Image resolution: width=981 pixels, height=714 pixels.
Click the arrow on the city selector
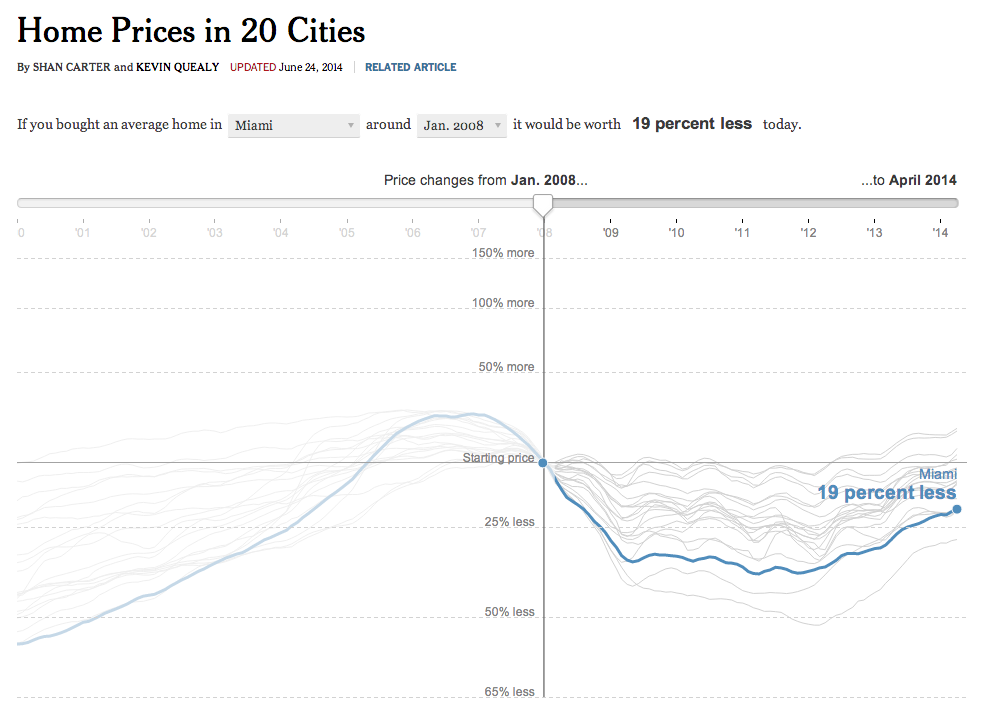[351, 125]
